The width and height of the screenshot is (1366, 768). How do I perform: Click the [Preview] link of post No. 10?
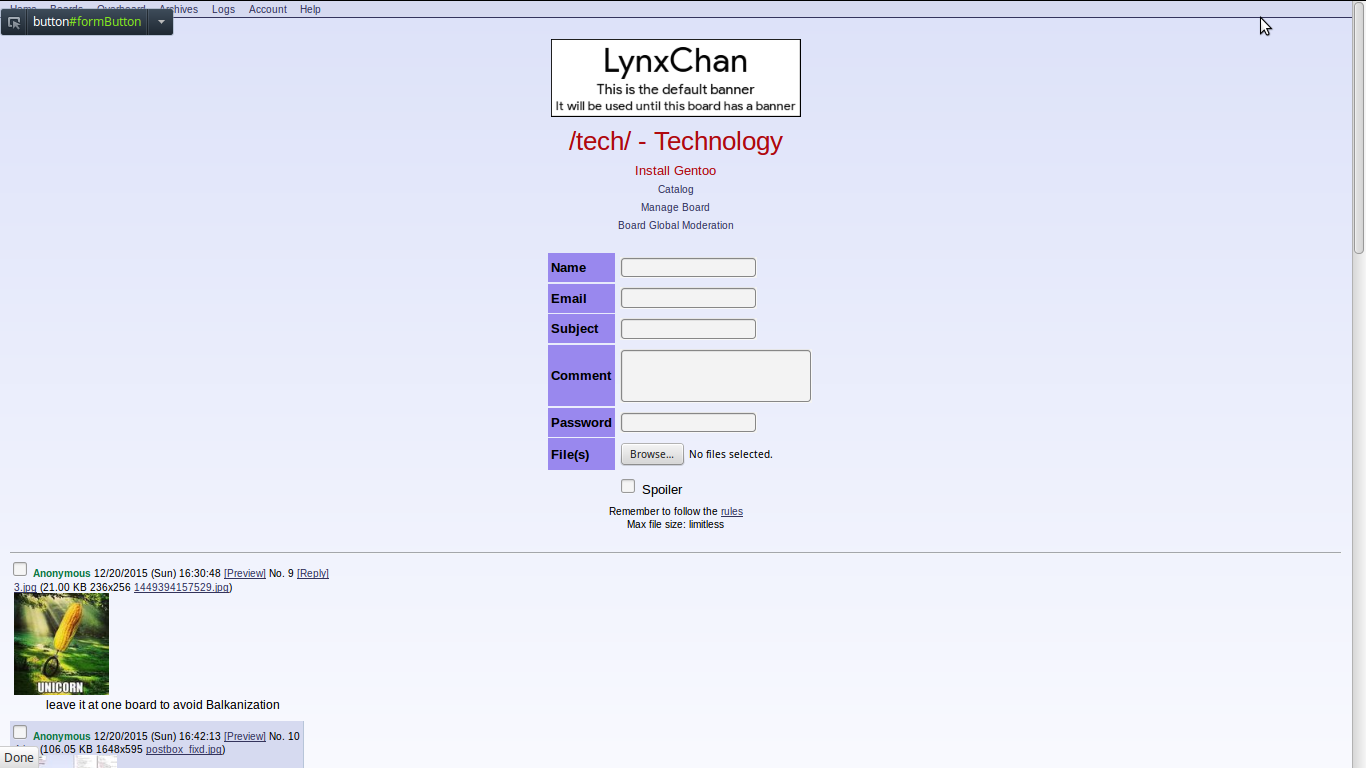245,736
